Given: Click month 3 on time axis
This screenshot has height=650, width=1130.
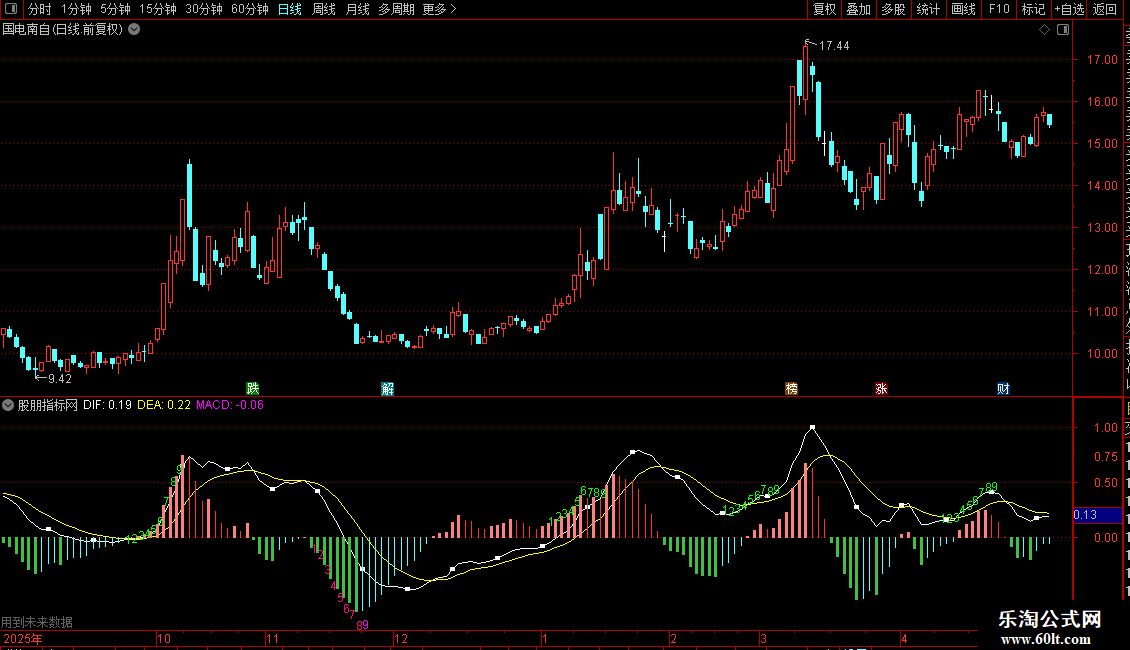Looking at the screenshot, I should tap(763, 638).
